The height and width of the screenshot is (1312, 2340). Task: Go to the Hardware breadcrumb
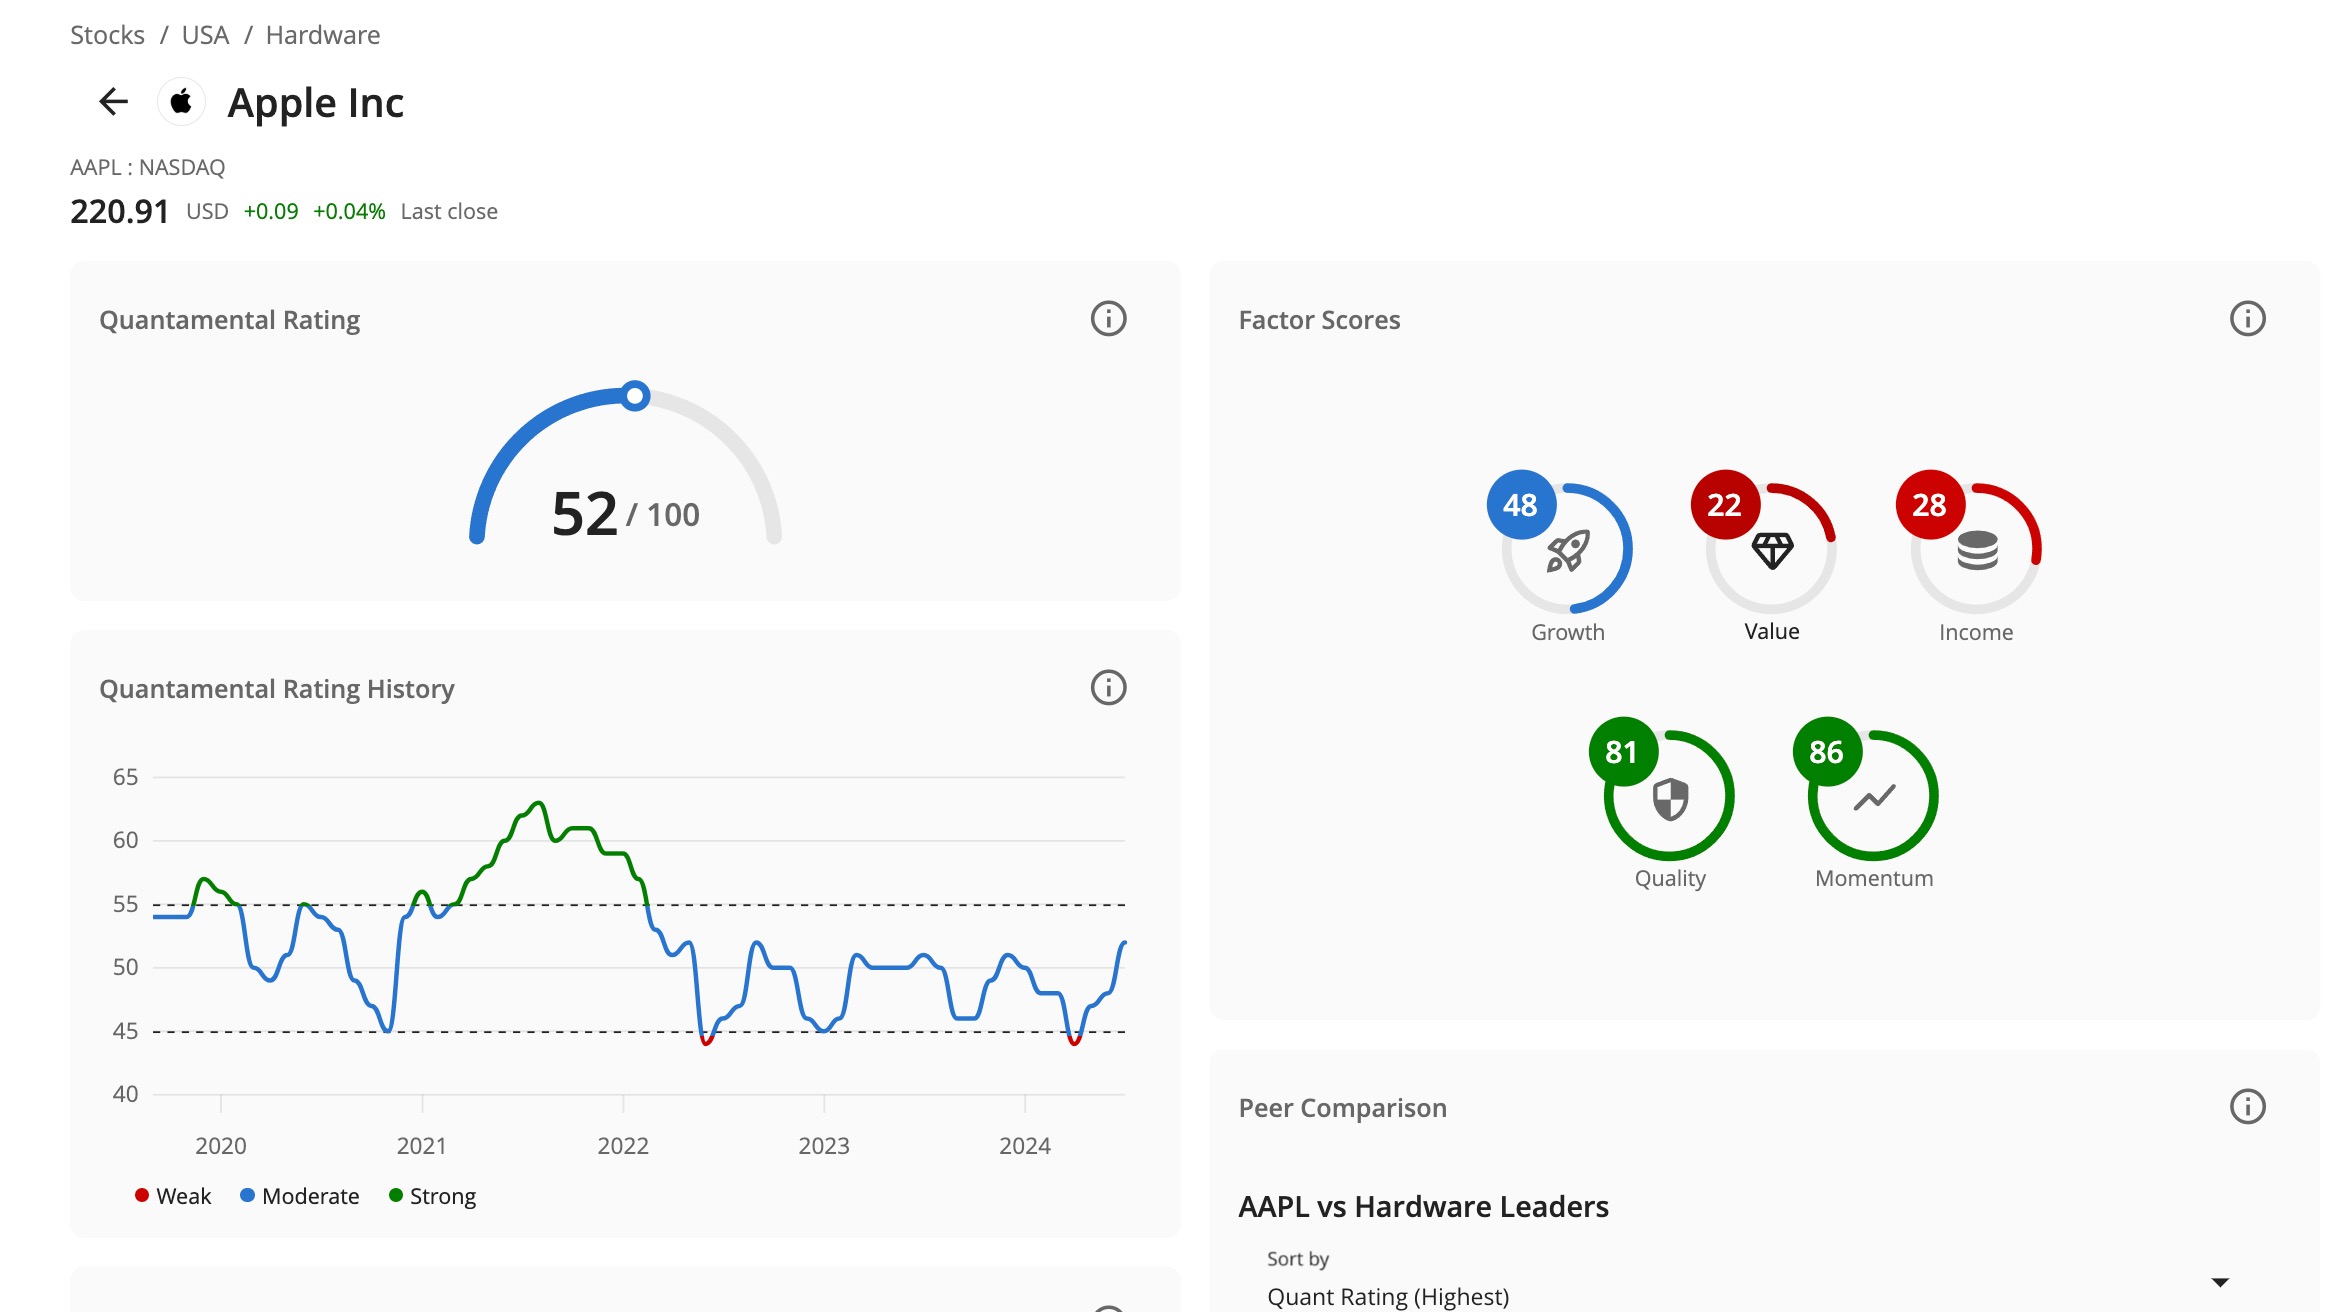323,35
